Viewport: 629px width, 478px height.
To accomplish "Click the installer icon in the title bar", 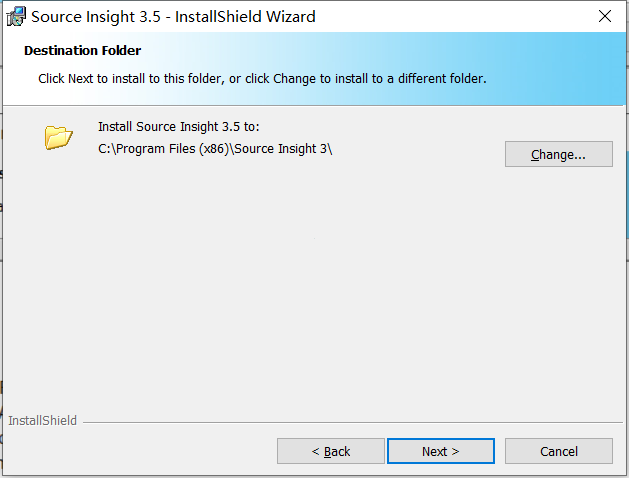I will (x=16, y=16).
